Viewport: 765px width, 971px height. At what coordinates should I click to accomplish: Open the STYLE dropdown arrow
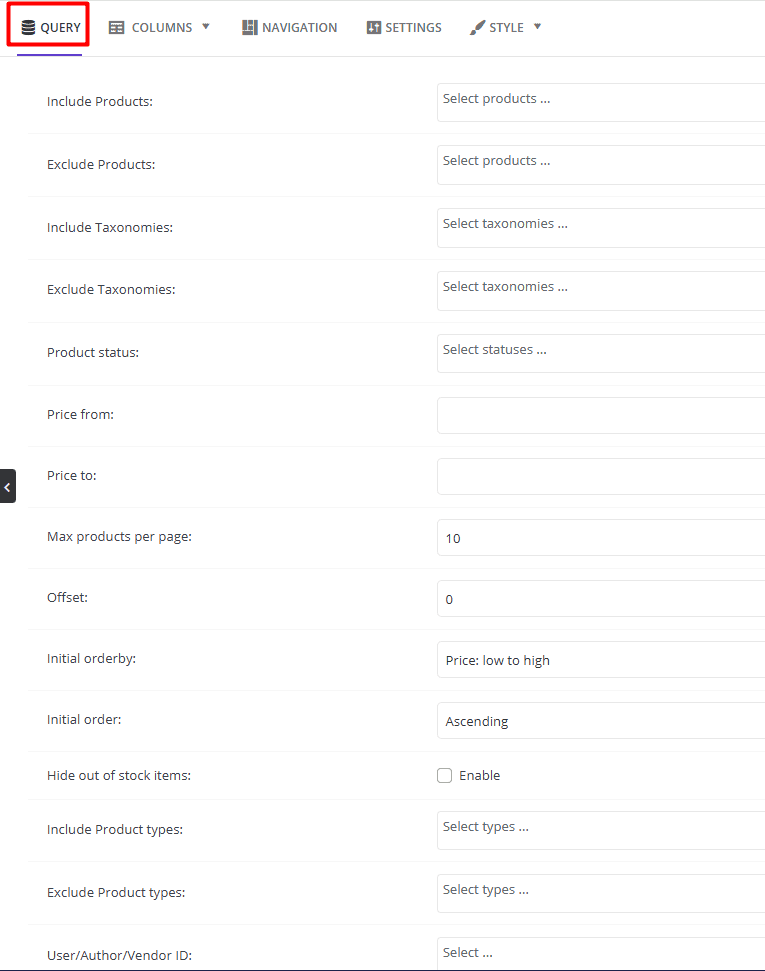[538, 28]
